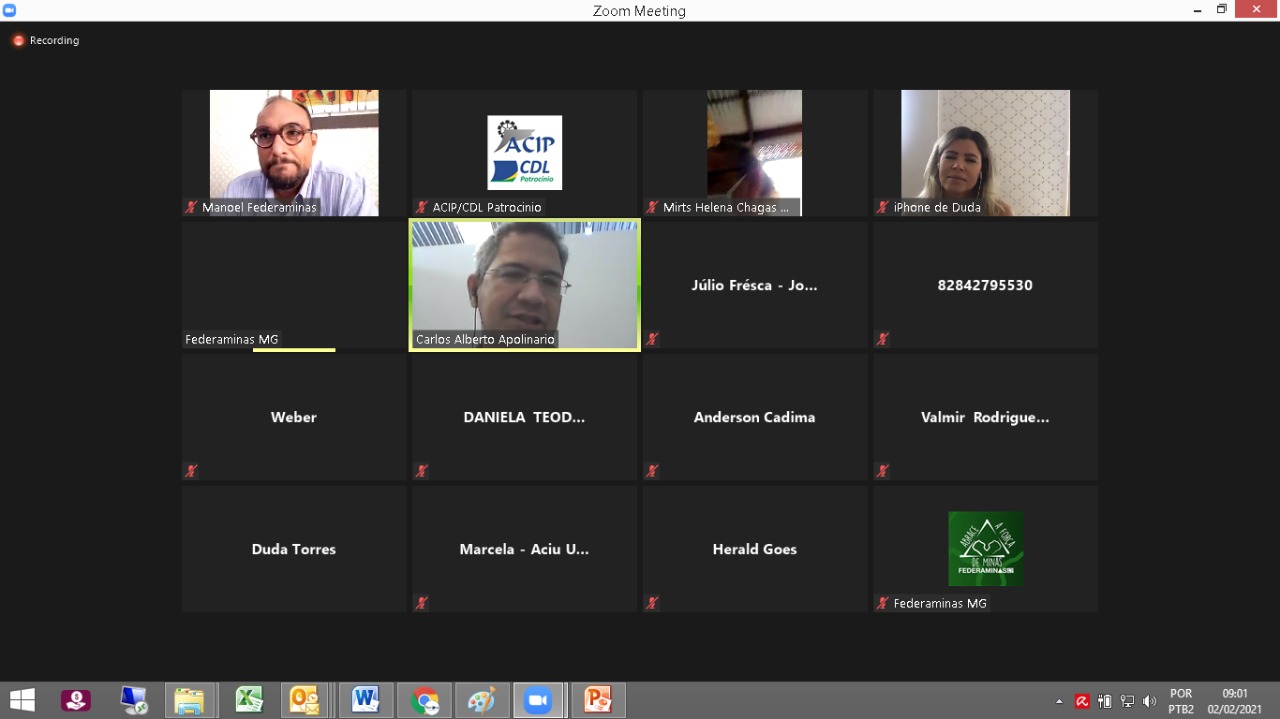Show hidden system tray icons
Image resolution: width=1280 pixels, height=719 pixels.
pos(1059,701)
